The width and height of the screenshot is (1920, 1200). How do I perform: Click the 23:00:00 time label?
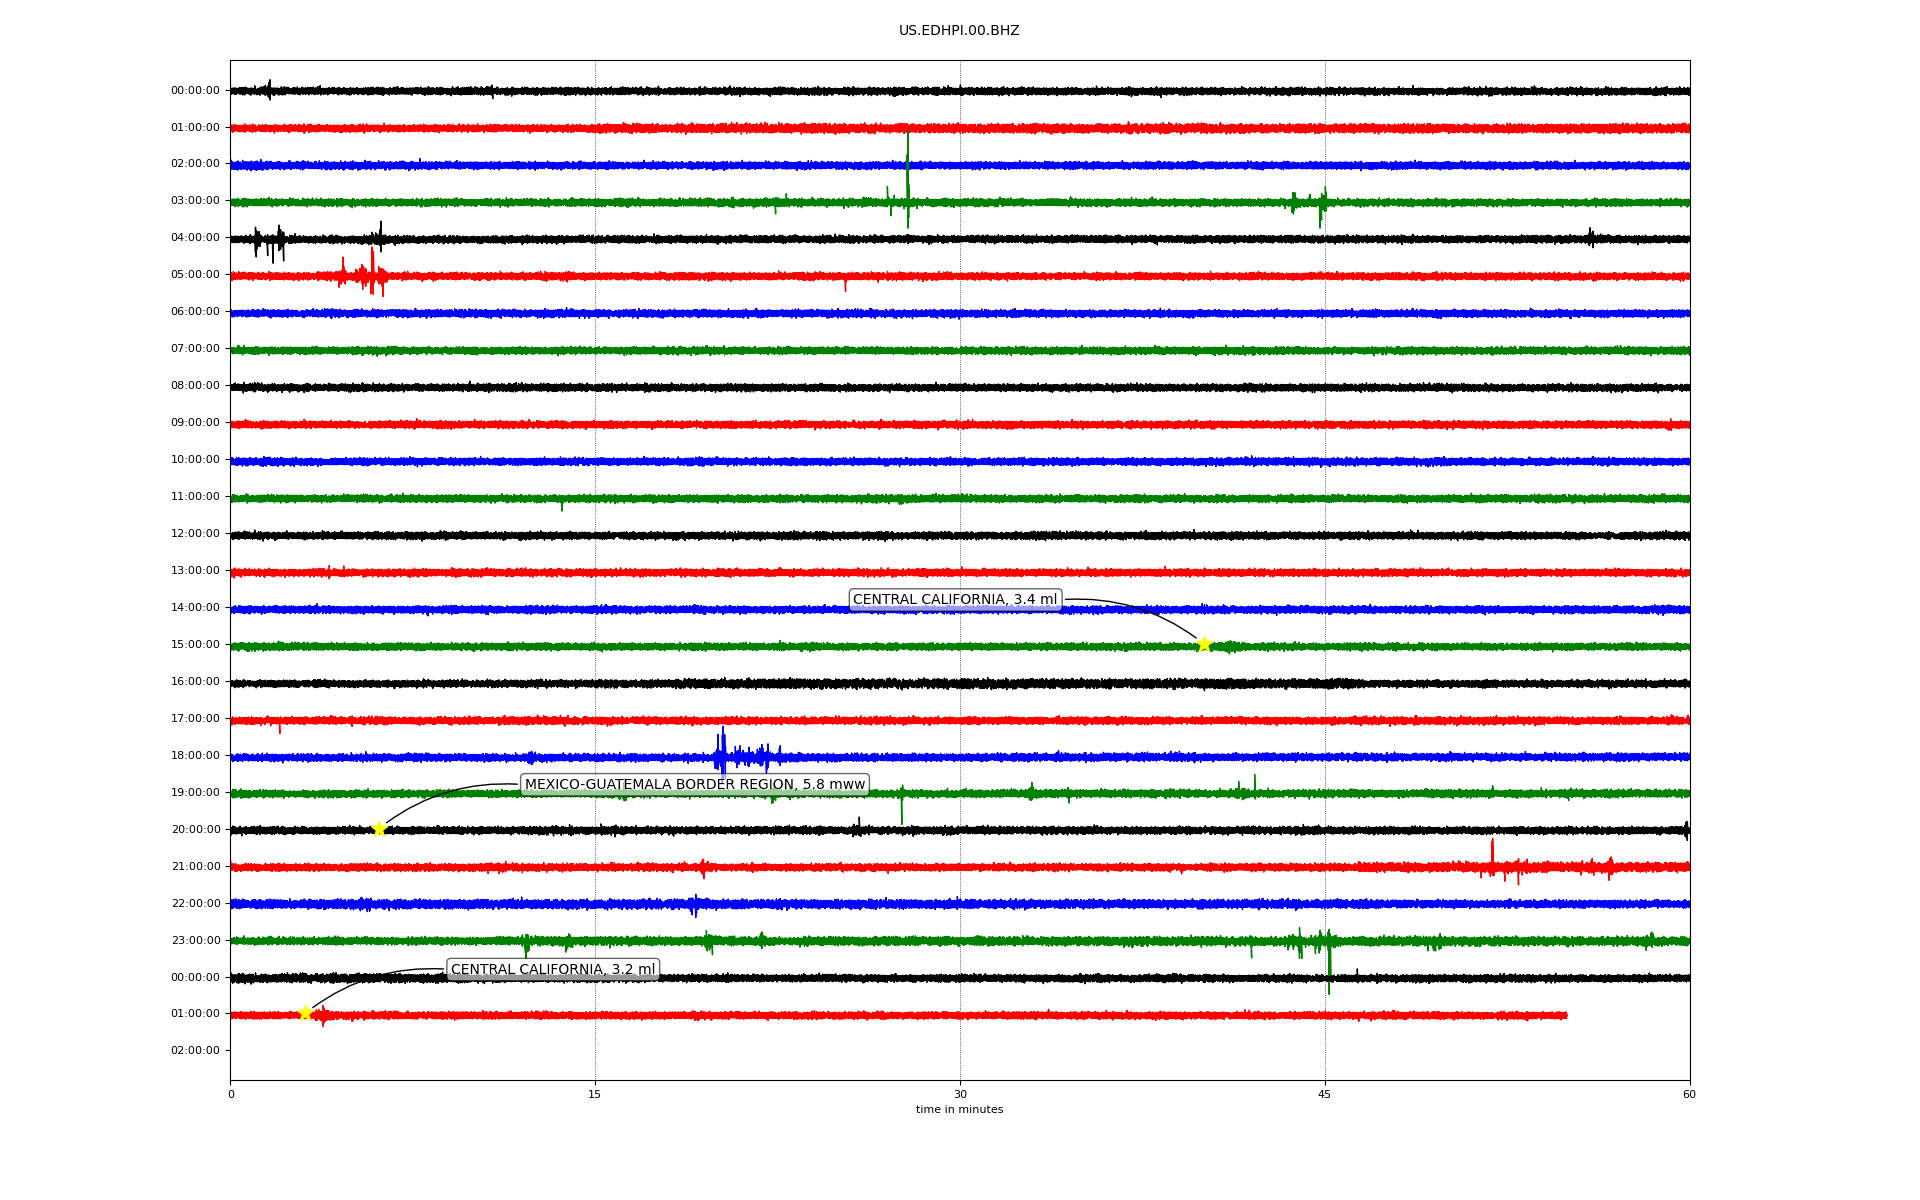point(195,940)
